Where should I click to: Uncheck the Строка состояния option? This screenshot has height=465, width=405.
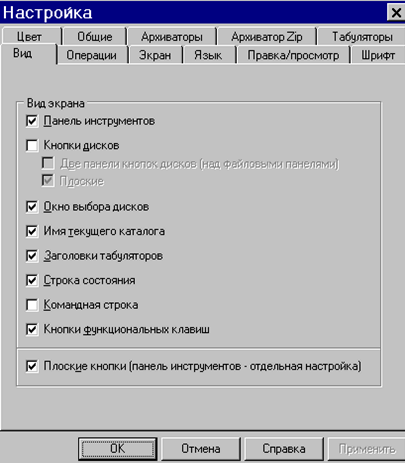coord(32,280)
